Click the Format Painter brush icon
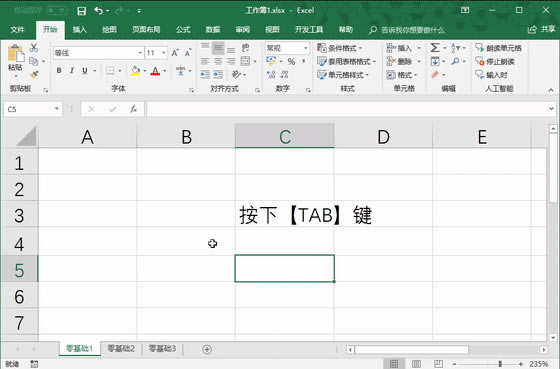Viewport: 560px width, 369px height. point(34,75)
